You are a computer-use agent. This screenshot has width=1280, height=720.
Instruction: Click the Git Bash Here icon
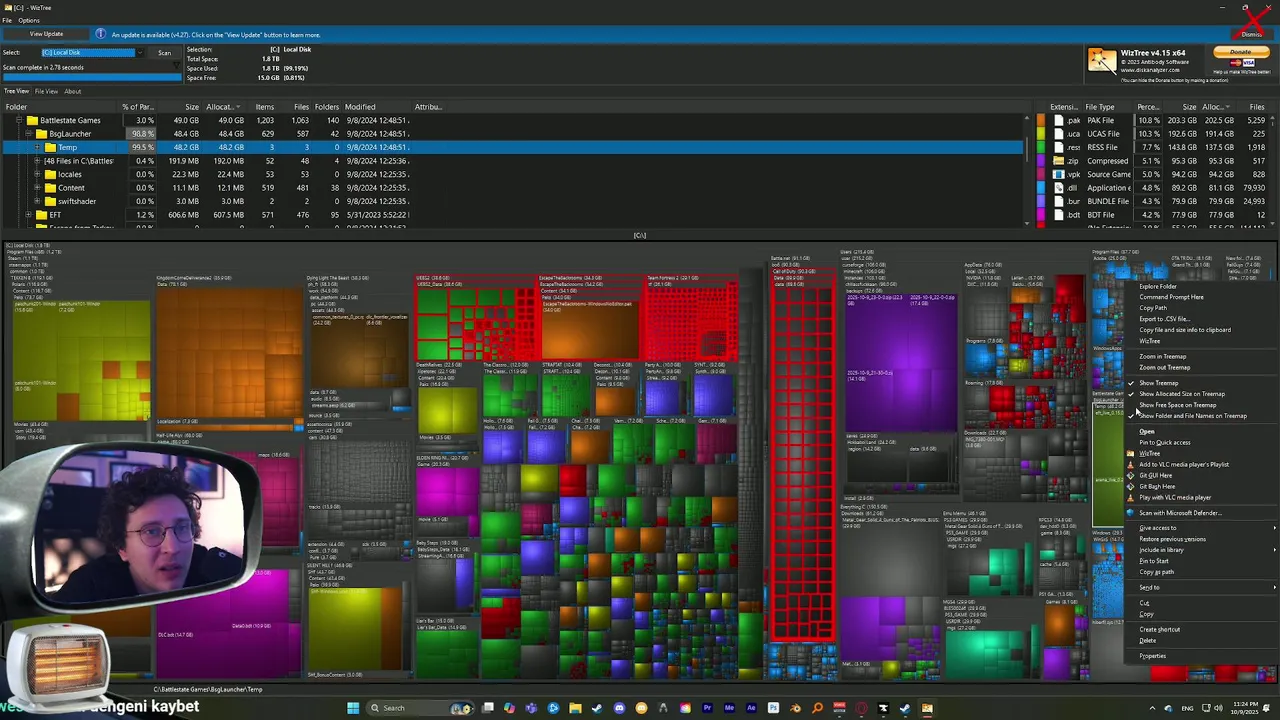pos(1130,486)
